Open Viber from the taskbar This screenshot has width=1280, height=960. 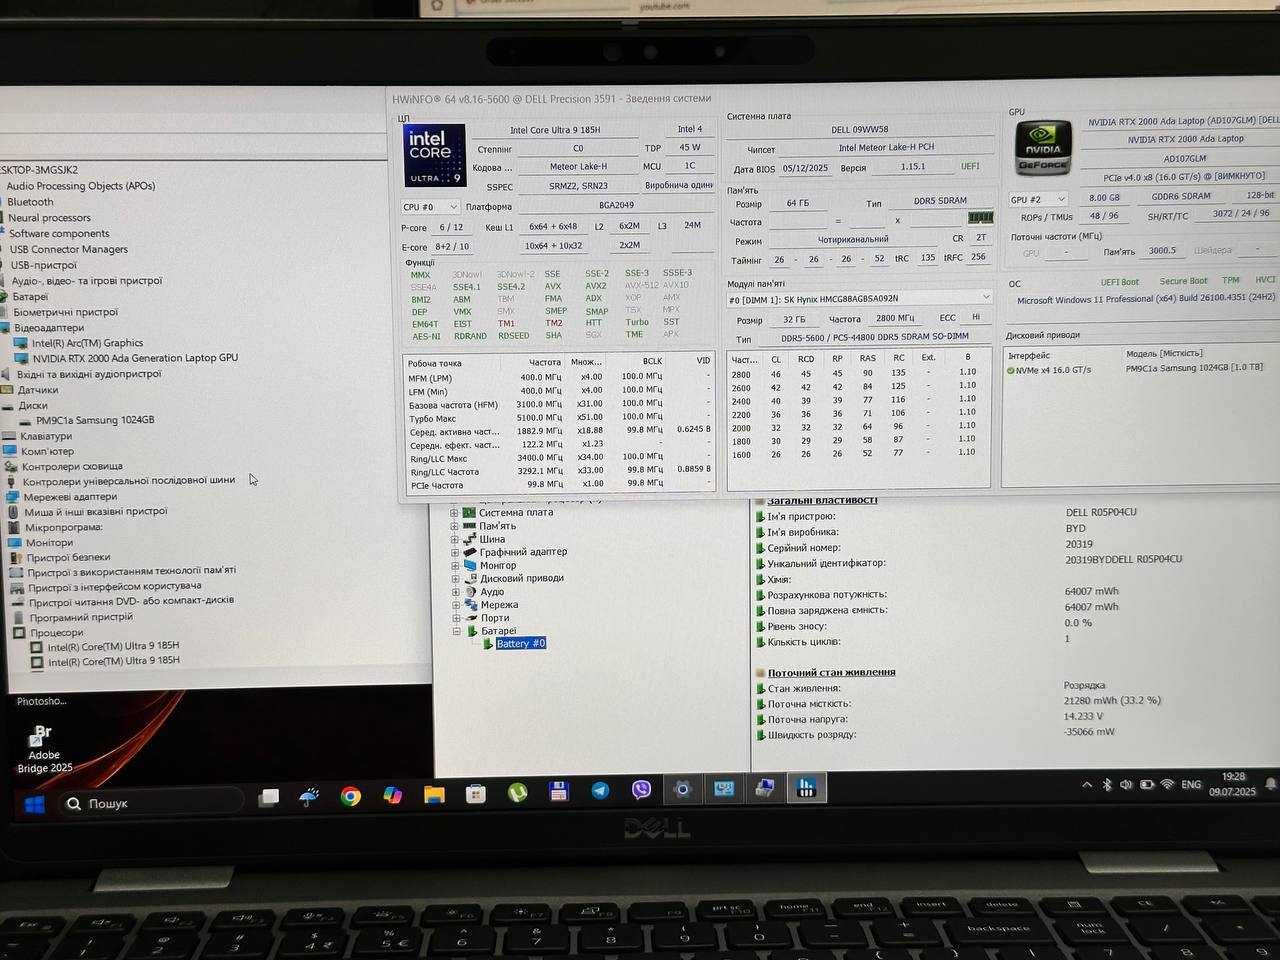tap(641, 790)
